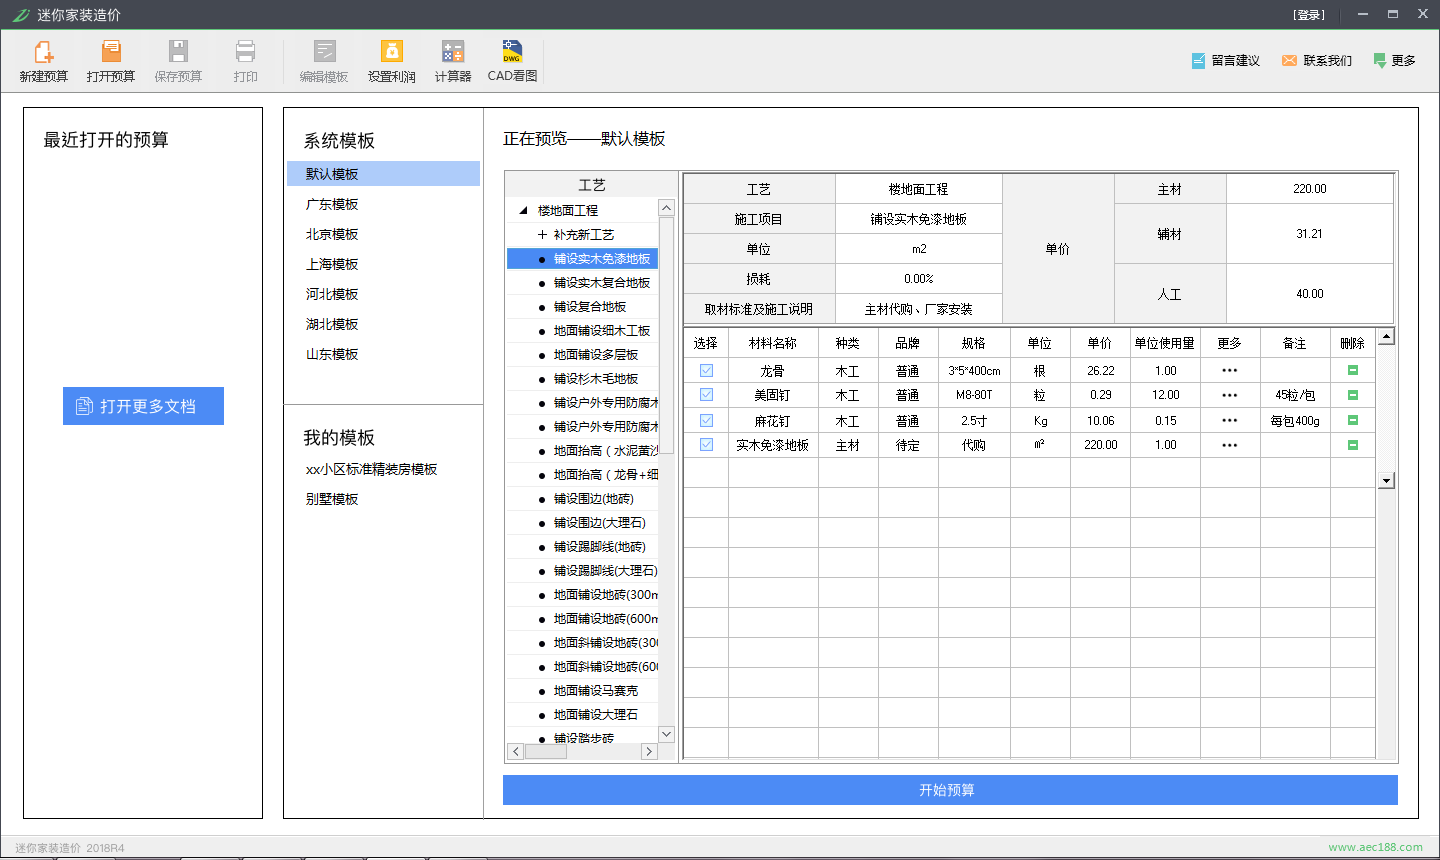Viewport: 1440px width, 860px height.
Task: Open the 更多 dropdown in top-right toolbar
Action: [1394, 61]
